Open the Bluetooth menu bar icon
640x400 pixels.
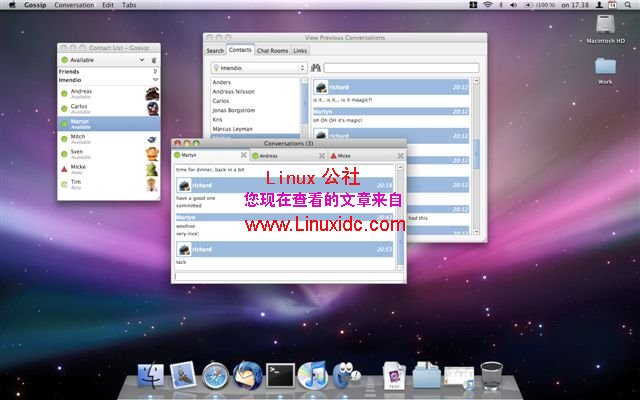[x=501, y=5]
